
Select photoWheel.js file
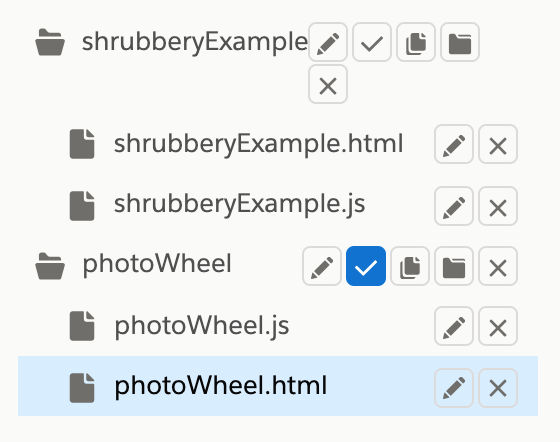tap(202, 326)
